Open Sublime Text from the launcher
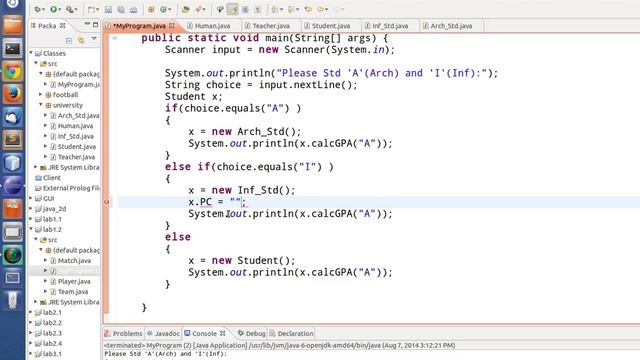 coord(13,140)
